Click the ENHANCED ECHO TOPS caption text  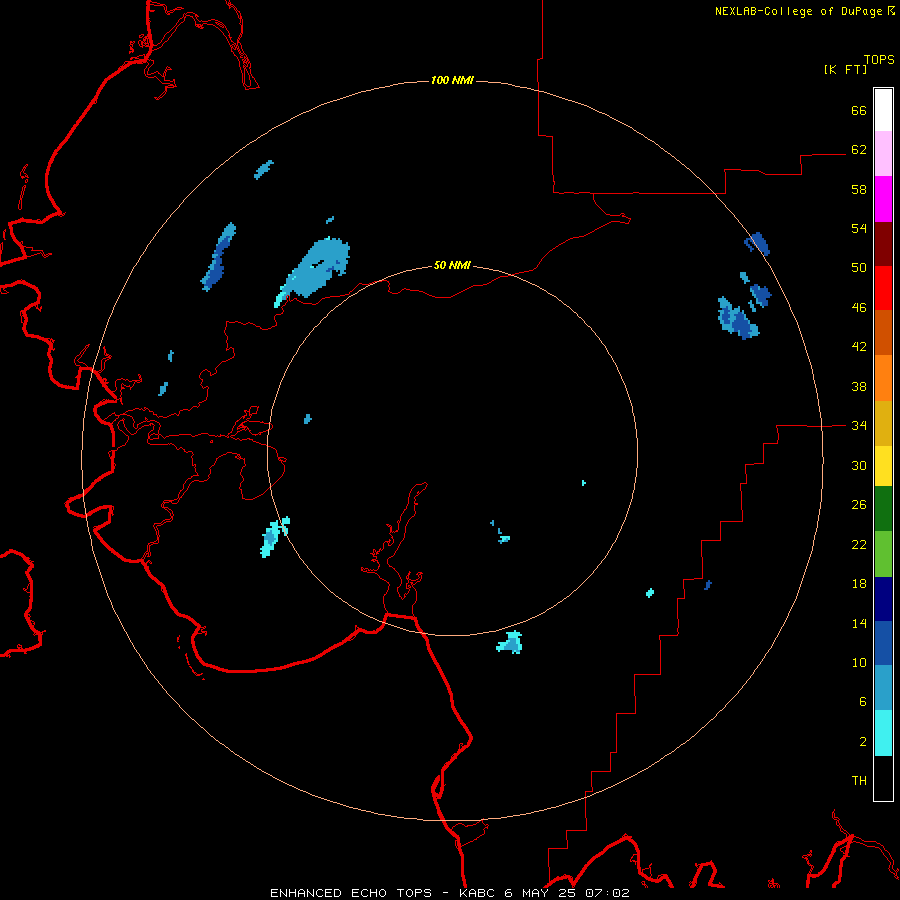click(x=351, y=893)
